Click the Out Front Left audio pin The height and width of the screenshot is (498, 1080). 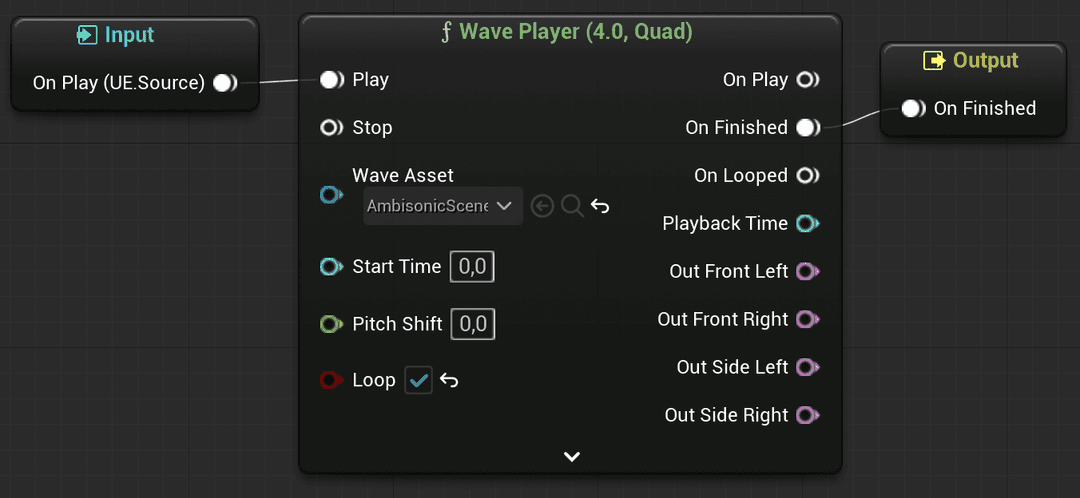[808, 272]
